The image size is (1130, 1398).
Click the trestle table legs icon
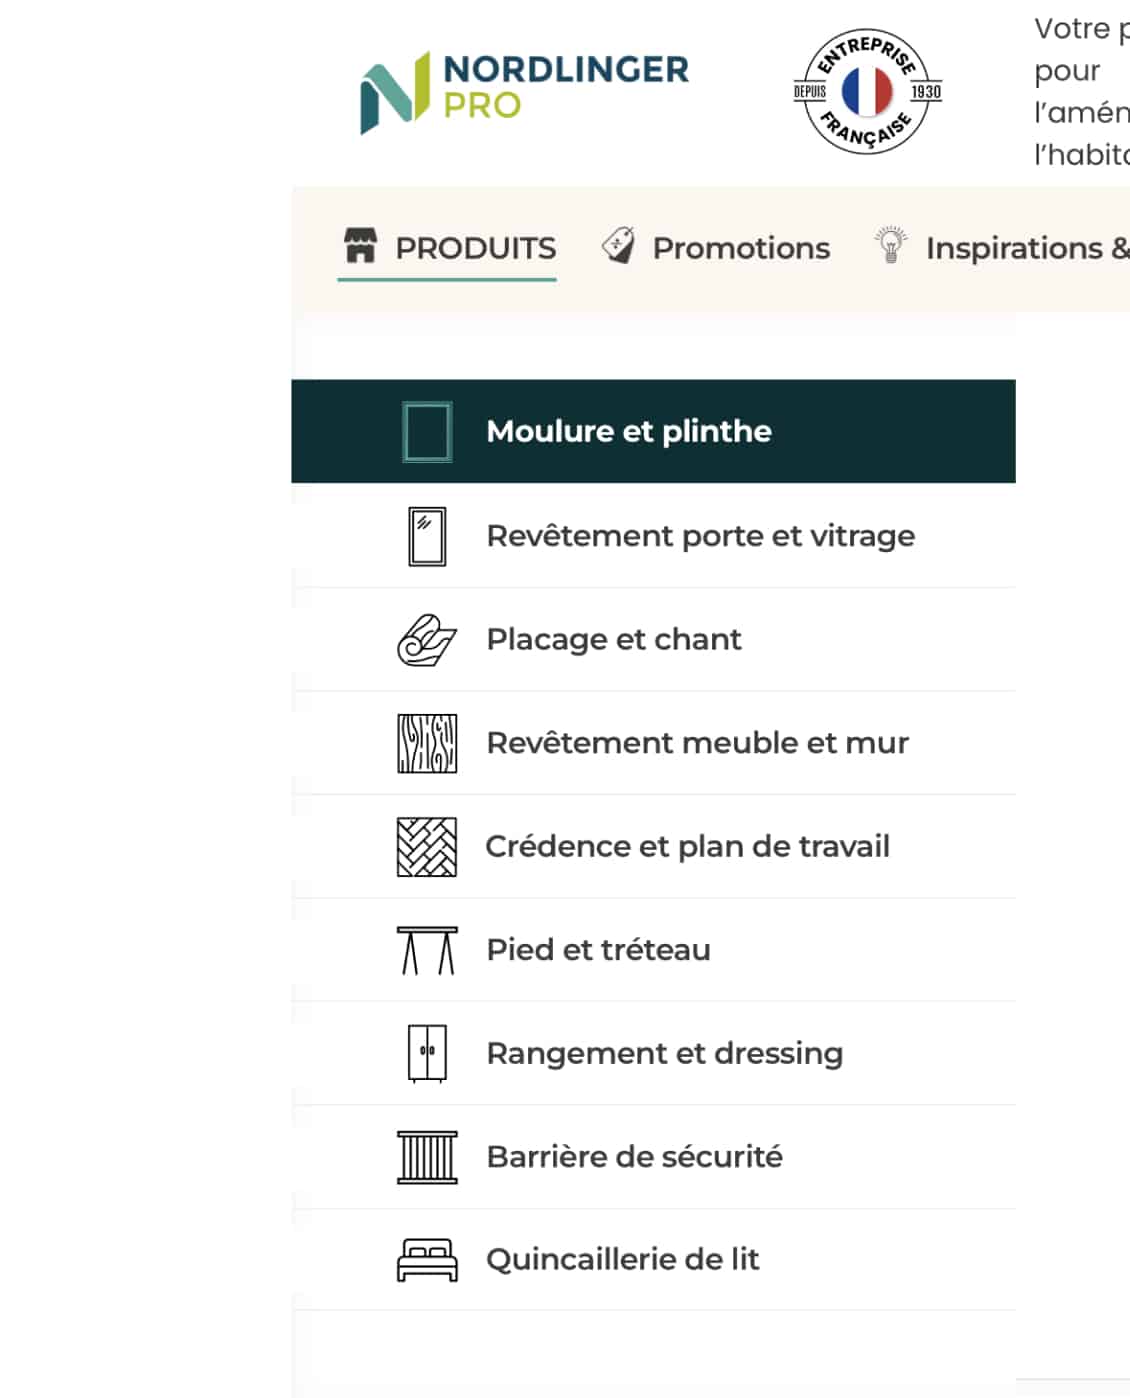point(427,950)
